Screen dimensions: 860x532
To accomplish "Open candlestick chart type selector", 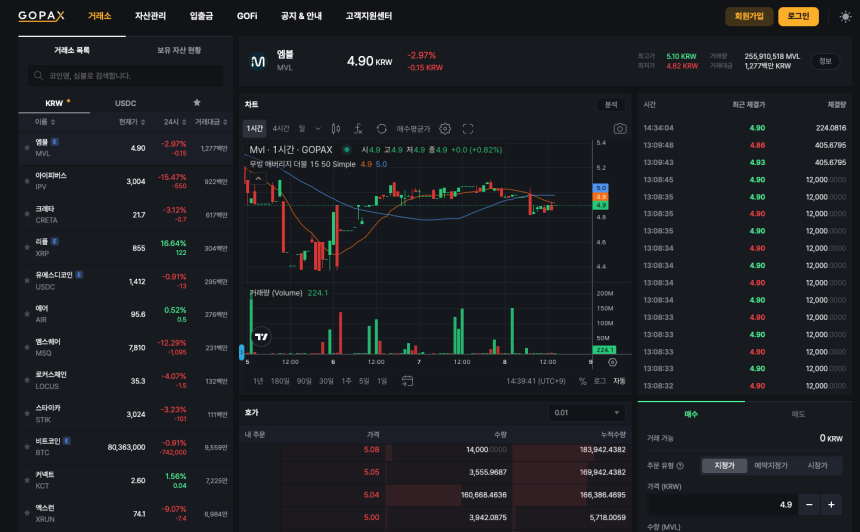I will (336, 129).
